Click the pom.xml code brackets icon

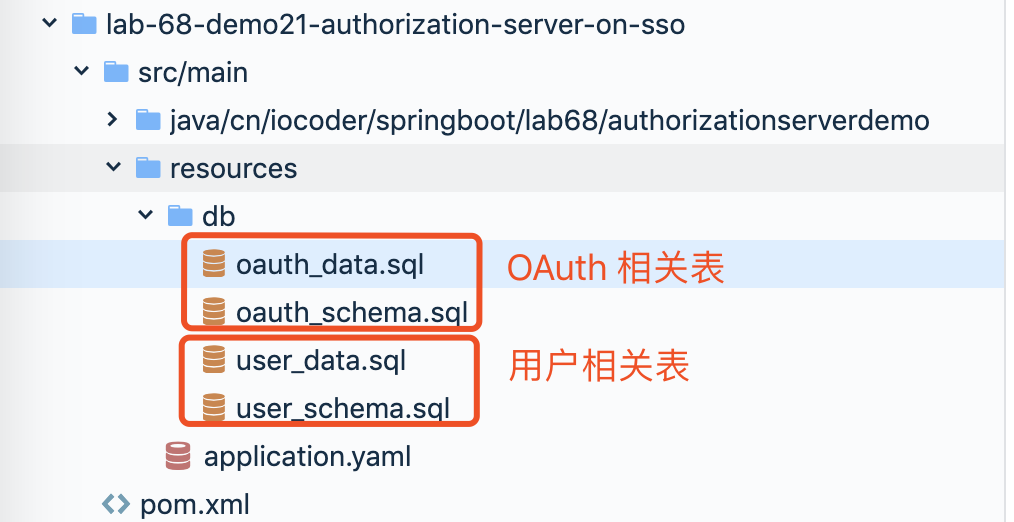[x=116, y=504]
